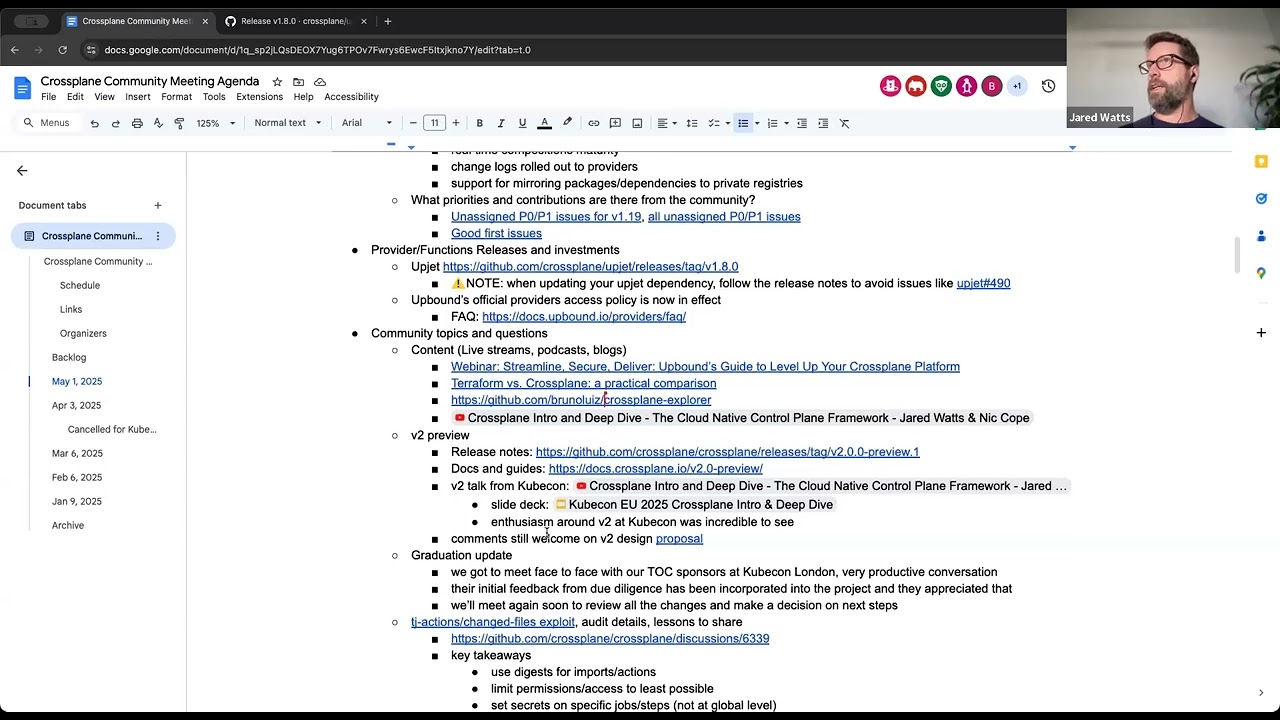Insert an image from the toolbar
The image size is (1280, 720).
637,123
